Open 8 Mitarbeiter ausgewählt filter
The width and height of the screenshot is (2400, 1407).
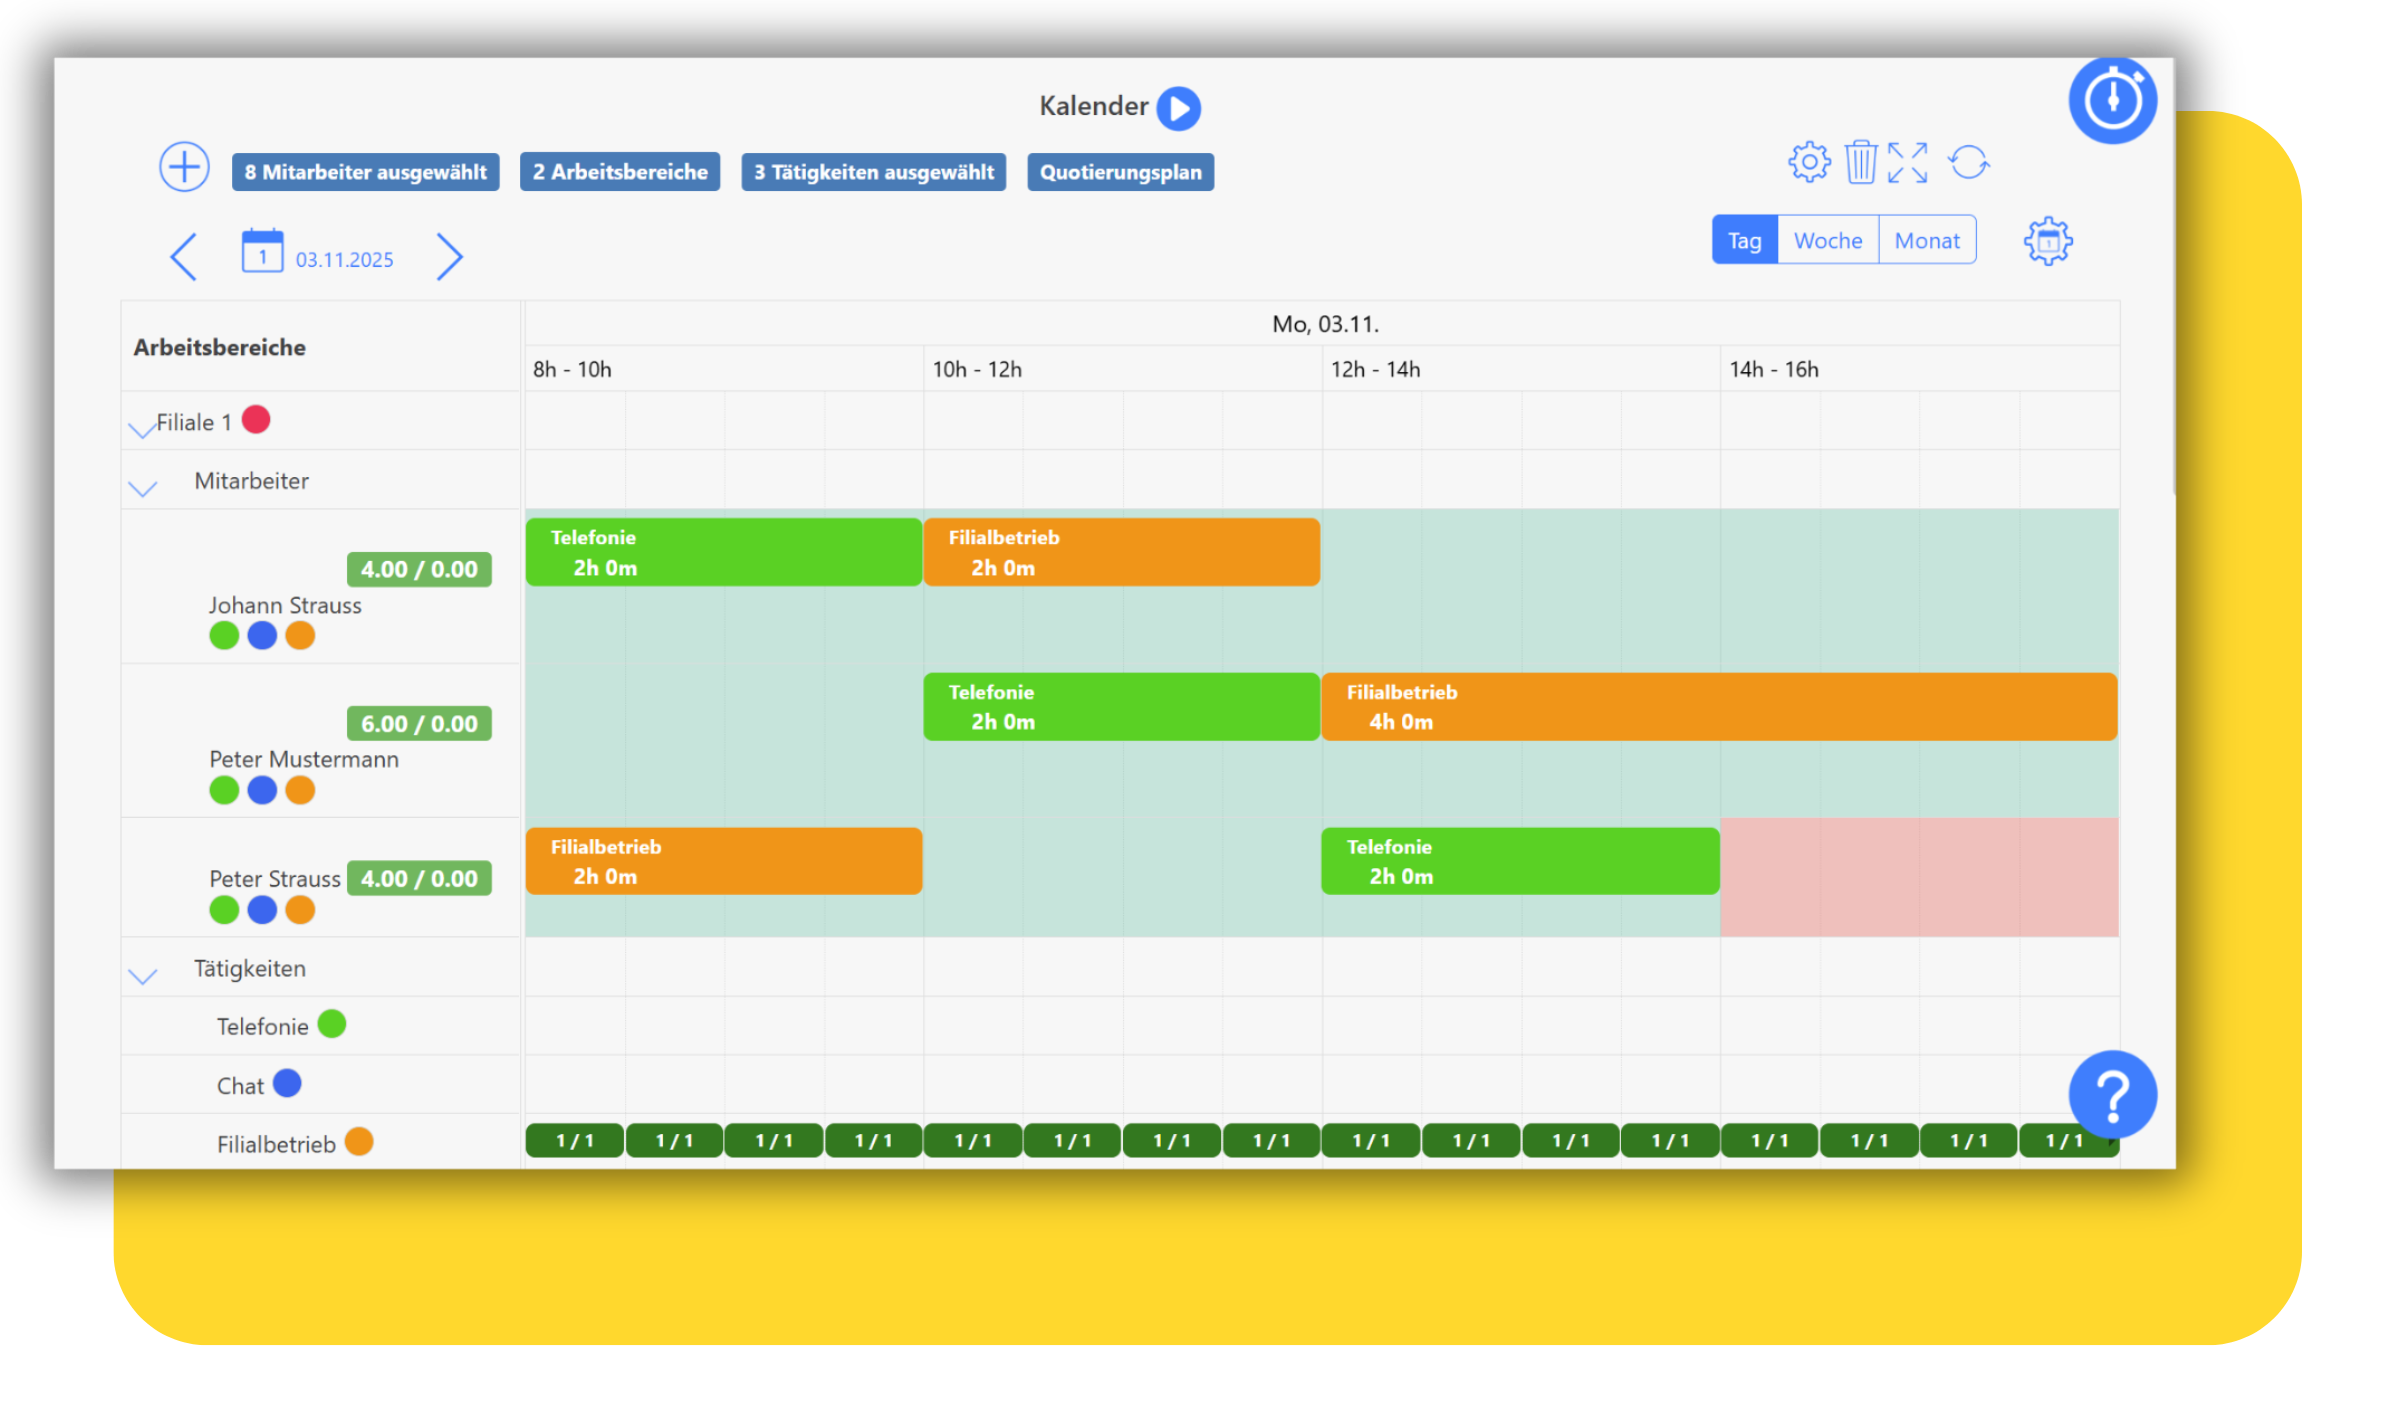[x=365, y=172]
